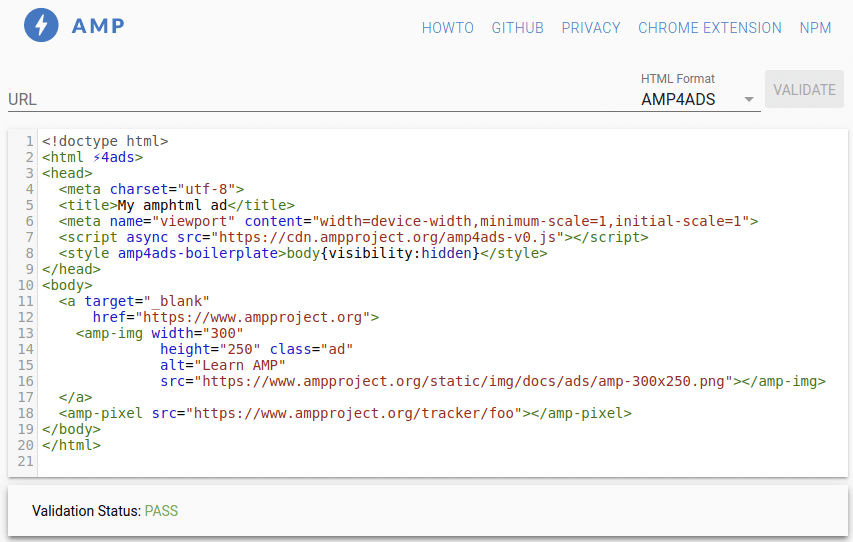Open the GITHUB link
The height and width of the screenshot is (542, 853).
pos(517,28)
